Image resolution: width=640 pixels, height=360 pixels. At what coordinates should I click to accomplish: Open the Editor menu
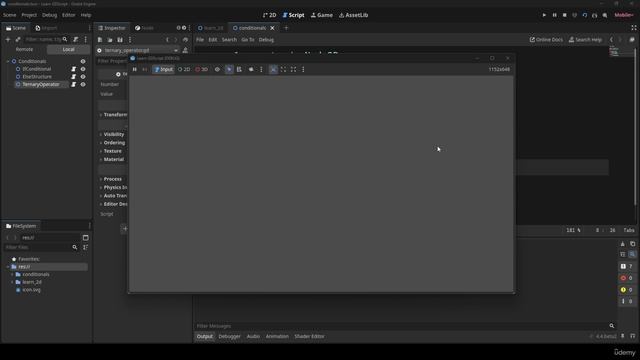pos(69,15)
